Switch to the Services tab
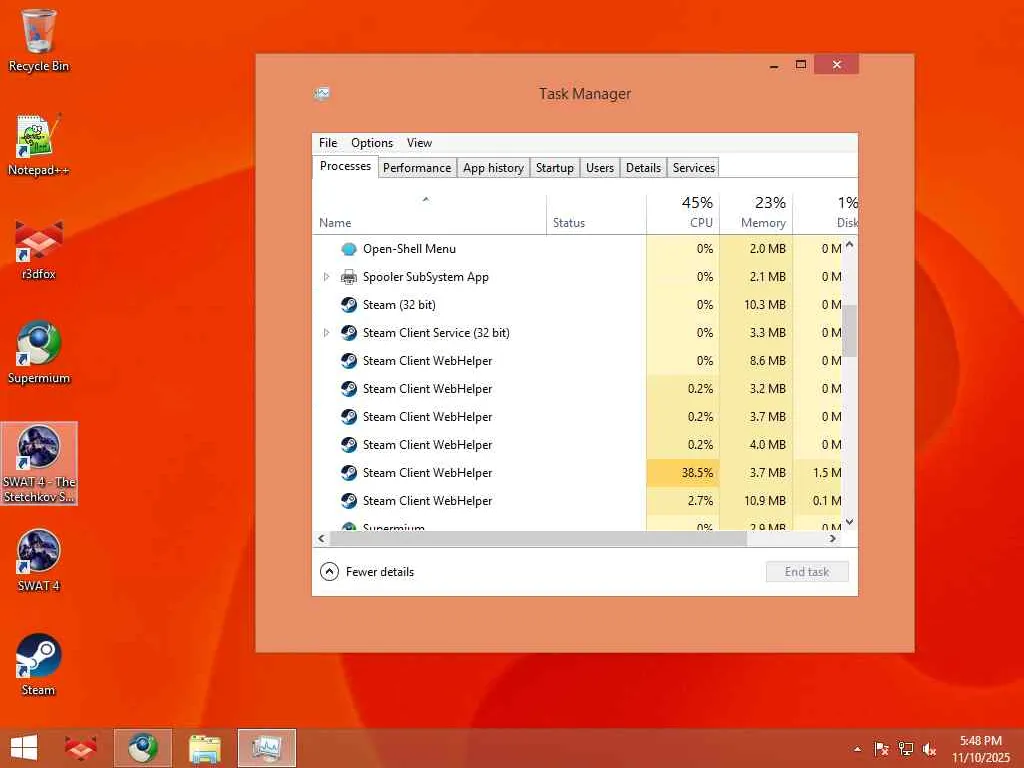1024x768 pixels. pos(694,168)
